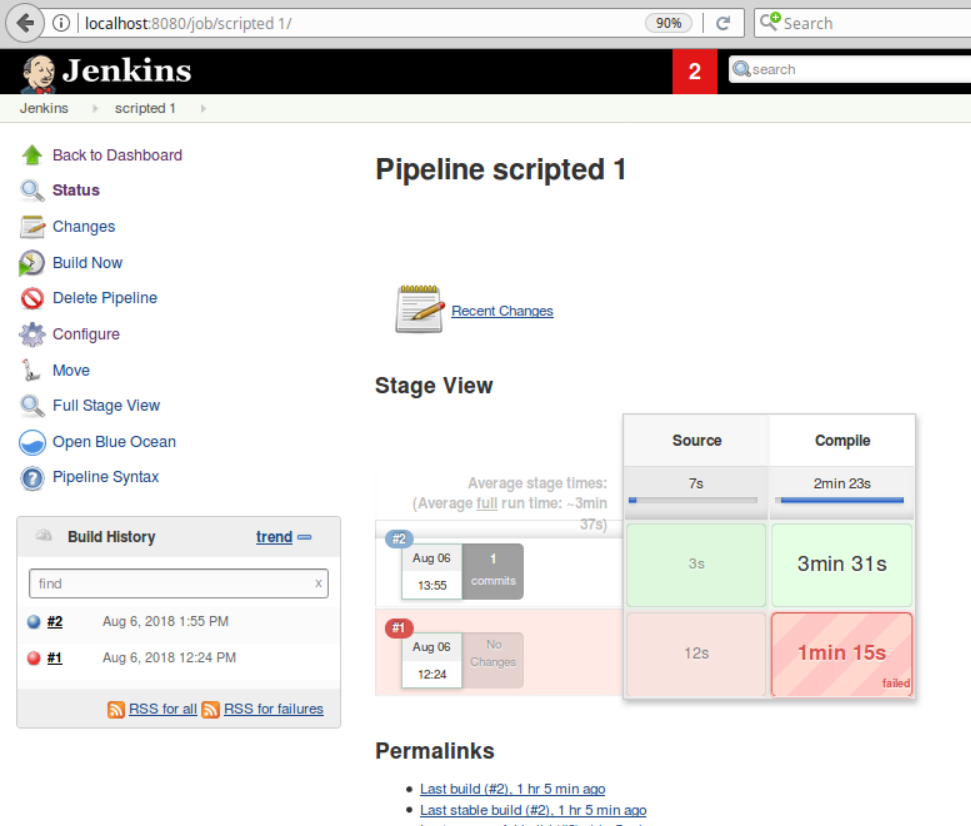971x826 pixels.
Task: Click the green Back to Dashboard arrow icon
Action: point(32,155)
